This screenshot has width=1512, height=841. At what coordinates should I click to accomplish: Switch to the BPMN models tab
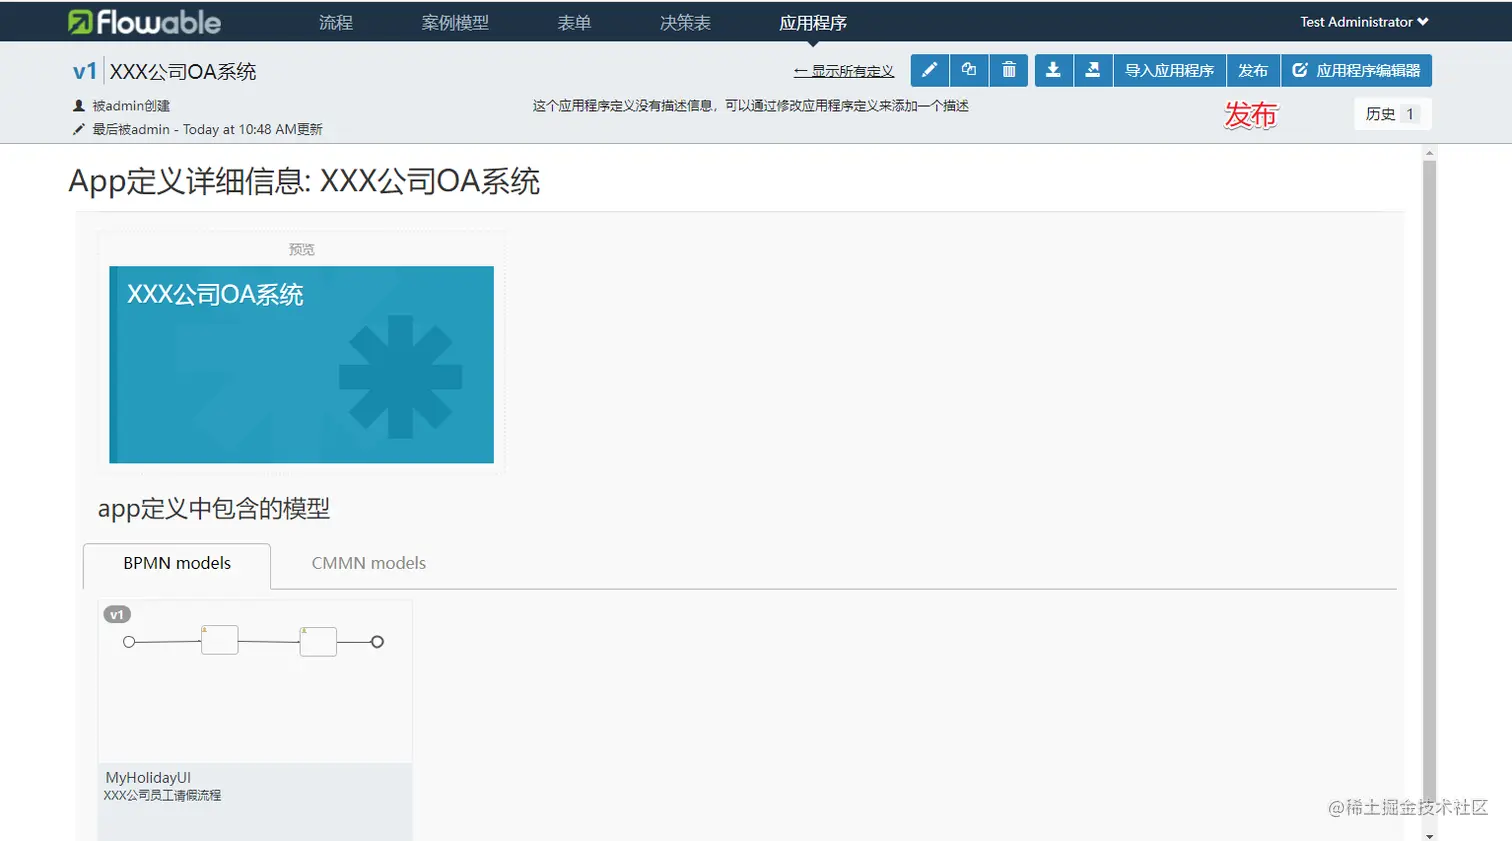click(176, 565)
